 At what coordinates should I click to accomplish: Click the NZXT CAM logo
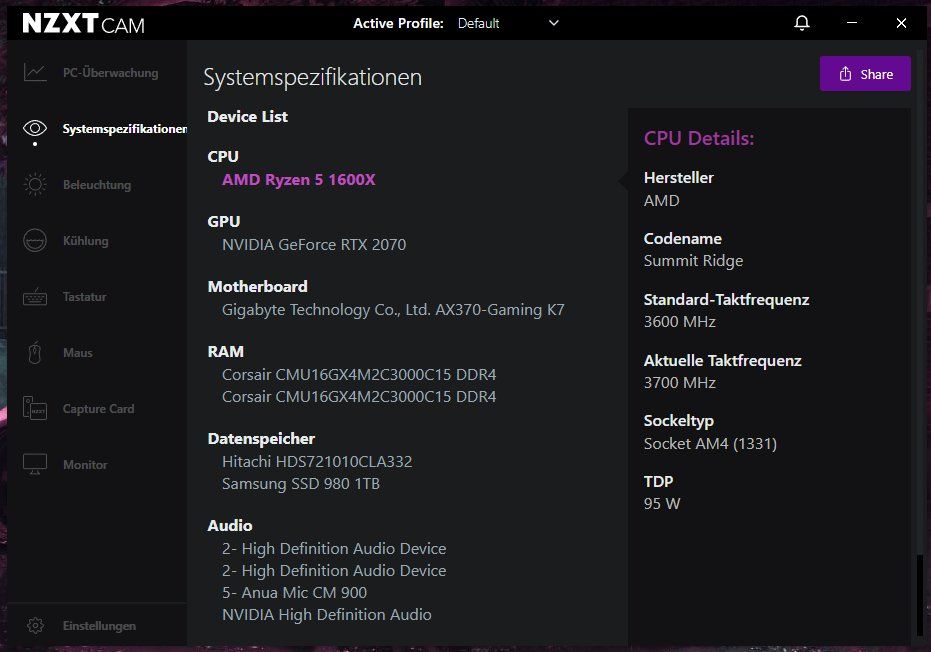click(x=83, y=24)
